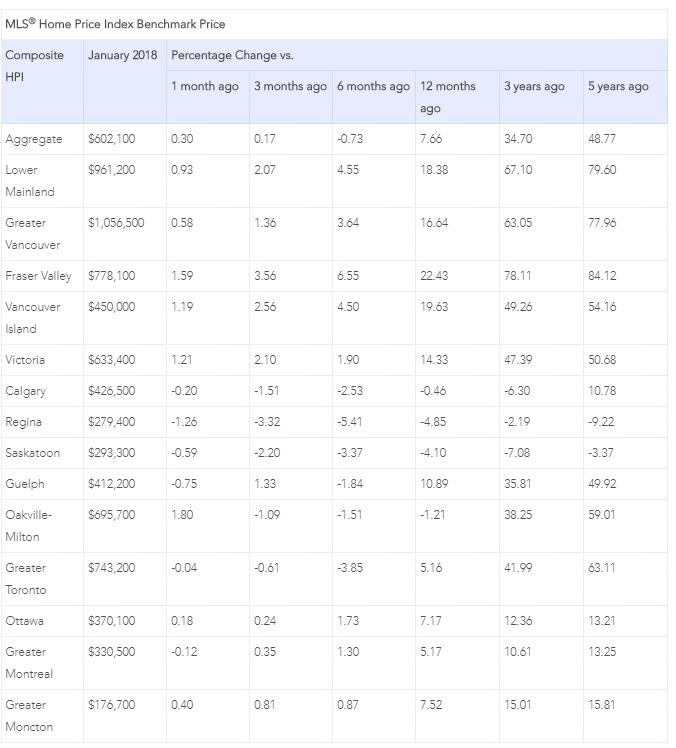Select the Fraser Valley row label
The image size is (676, 748).
(38, 276)
